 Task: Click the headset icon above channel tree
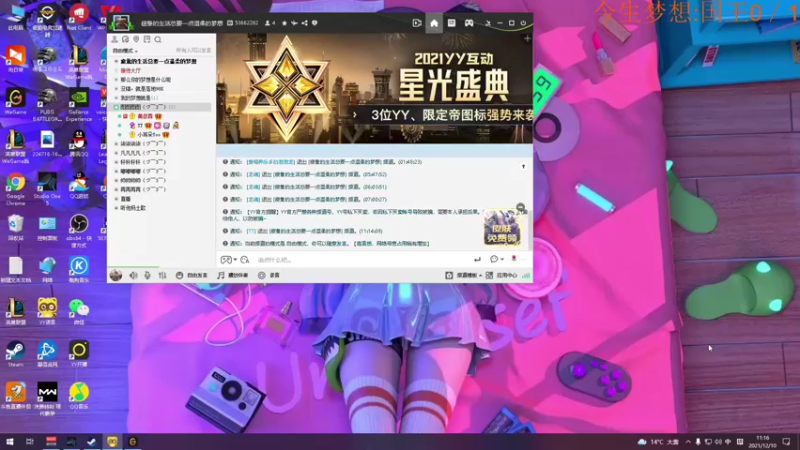pos(126,39)
